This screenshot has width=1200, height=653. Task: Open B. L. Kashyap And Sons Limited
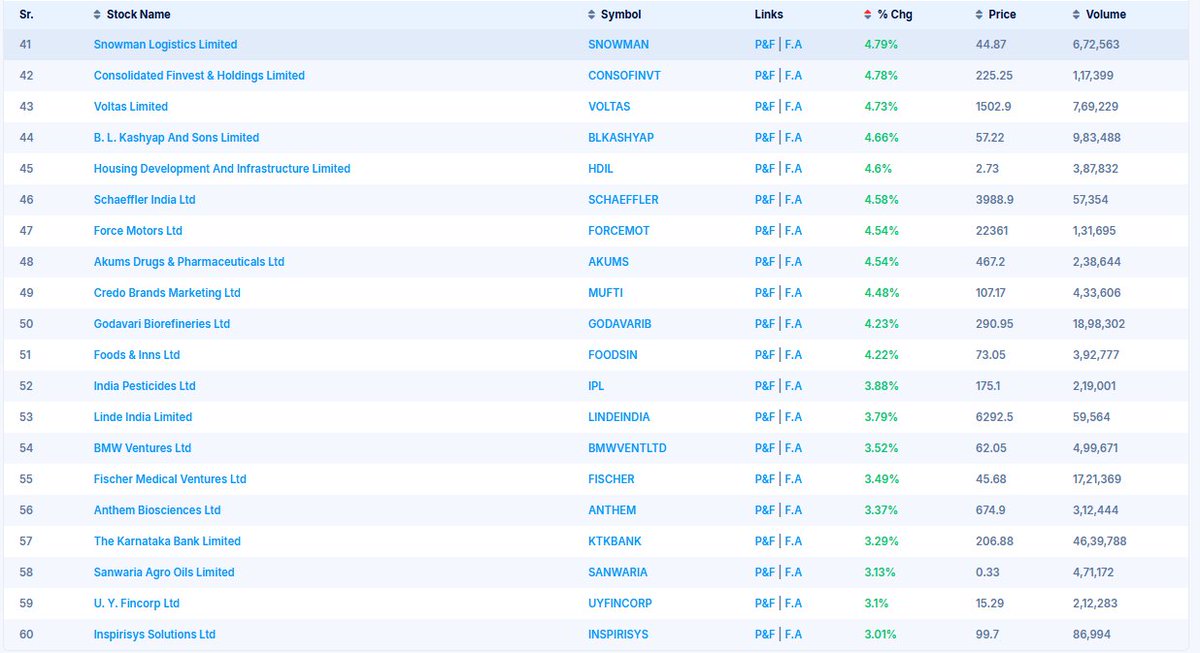pyautogui.click(x=176, y=137)
